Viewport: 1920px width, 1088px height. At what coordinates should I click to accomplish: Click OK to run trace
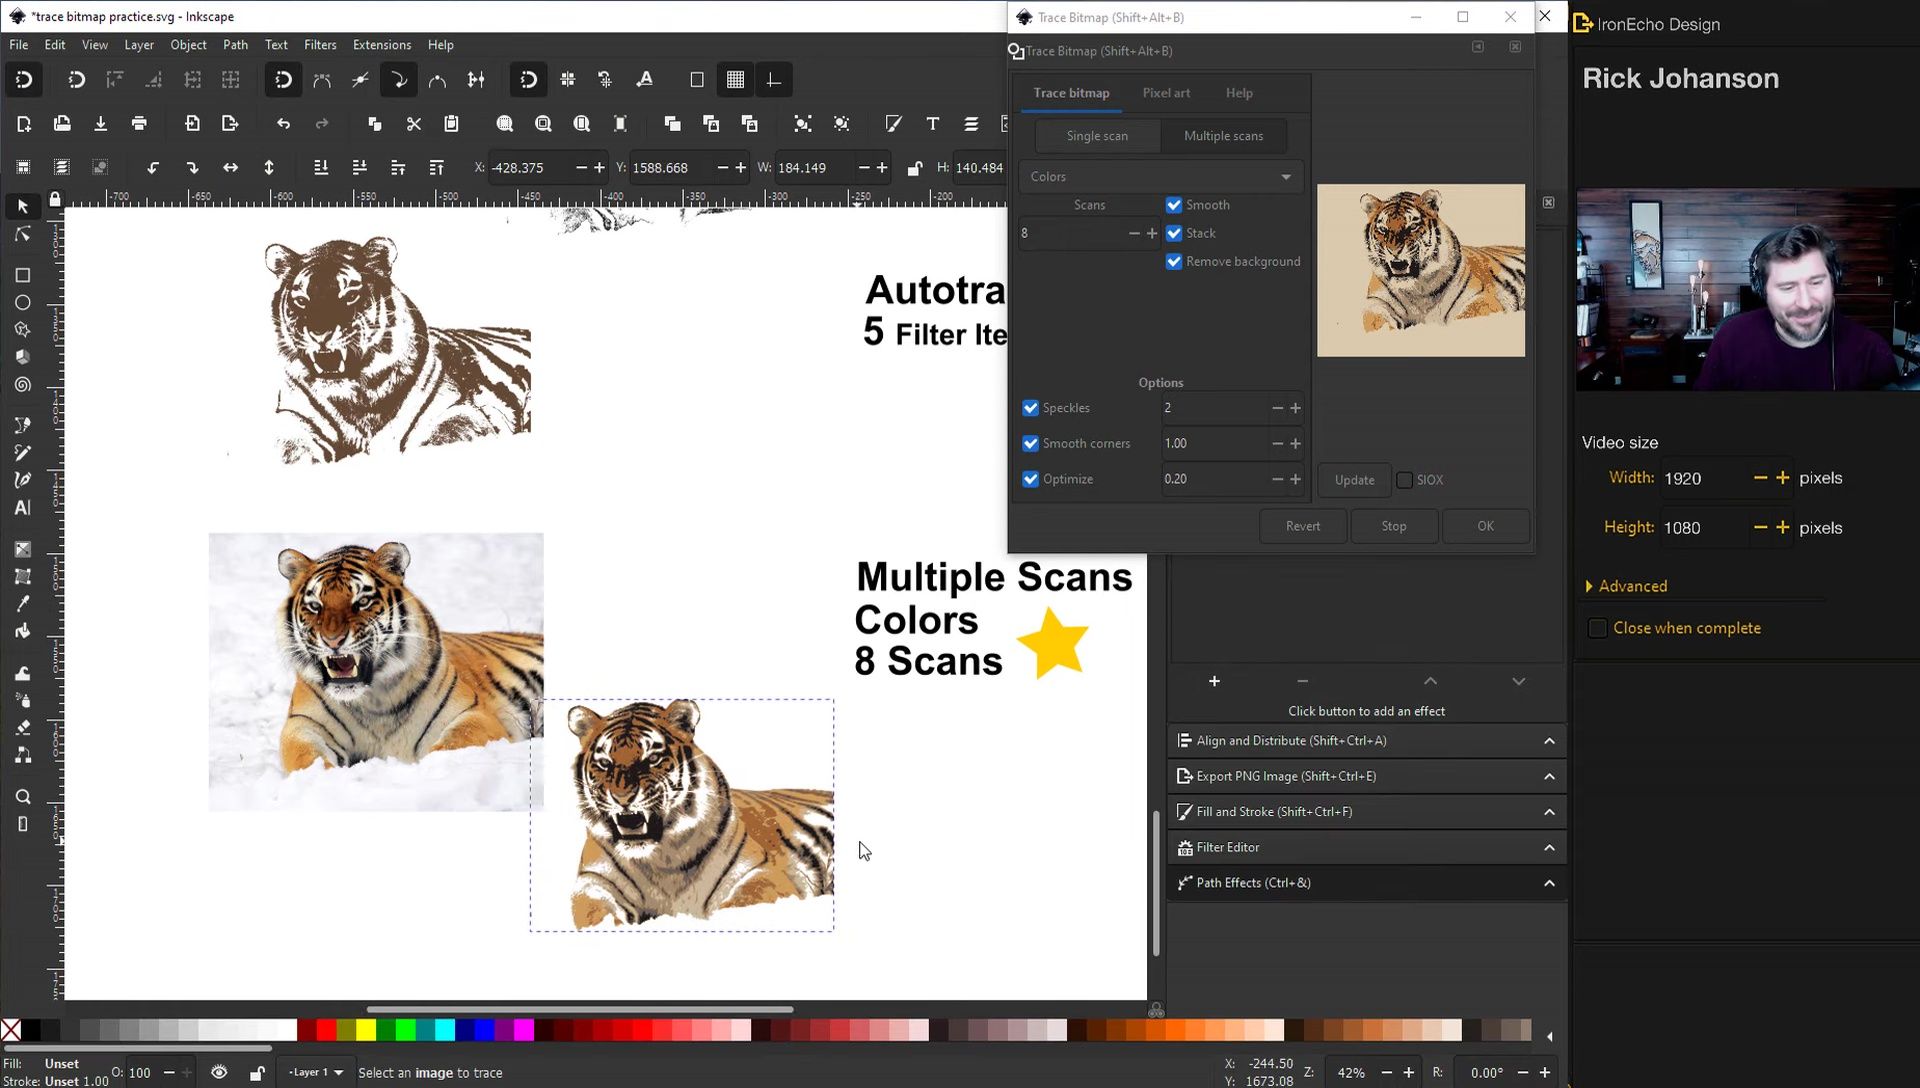tap(1485, 526)
